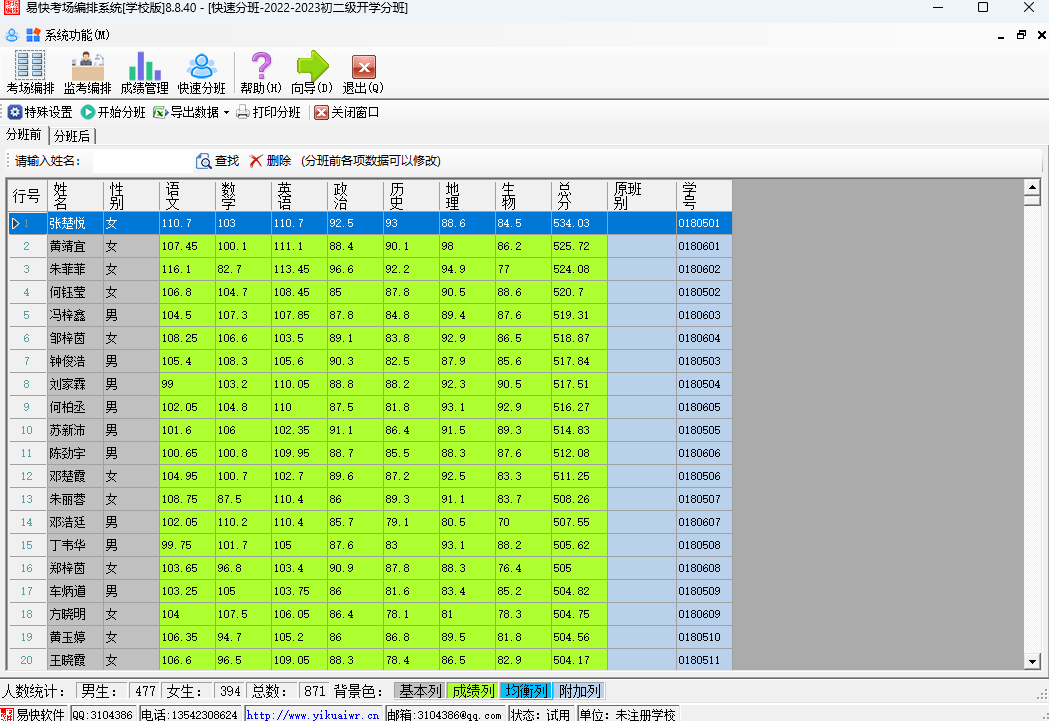Click row number 10
This screenshot has height=721, width=1049.
pyautogui.click(x=27, y=430)
